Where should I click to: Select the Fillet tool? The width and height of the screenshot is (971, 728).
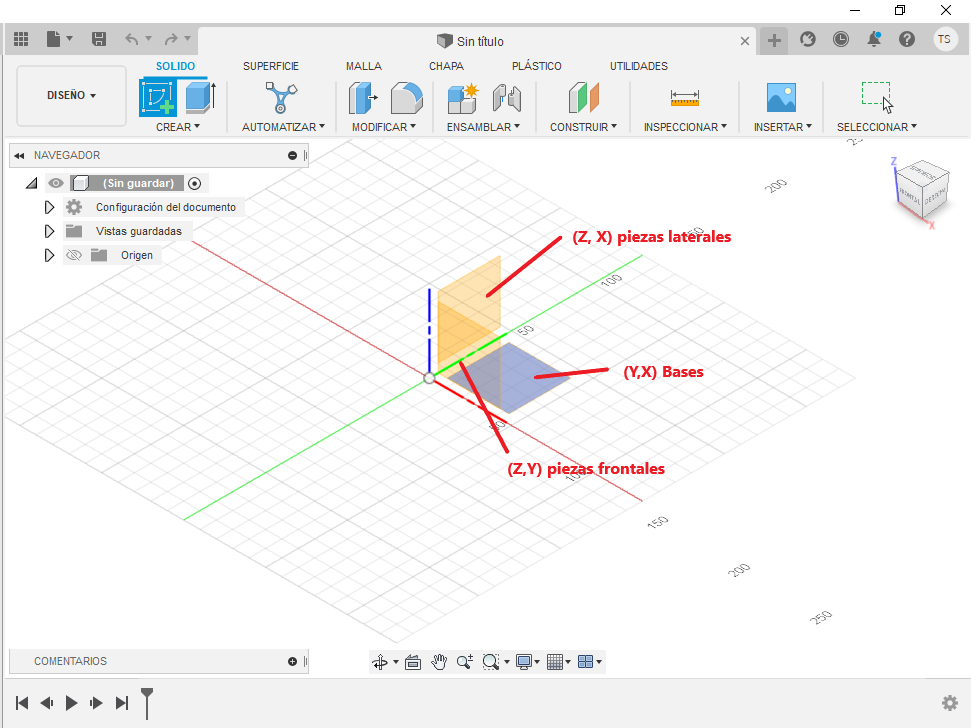pos(407,98)
